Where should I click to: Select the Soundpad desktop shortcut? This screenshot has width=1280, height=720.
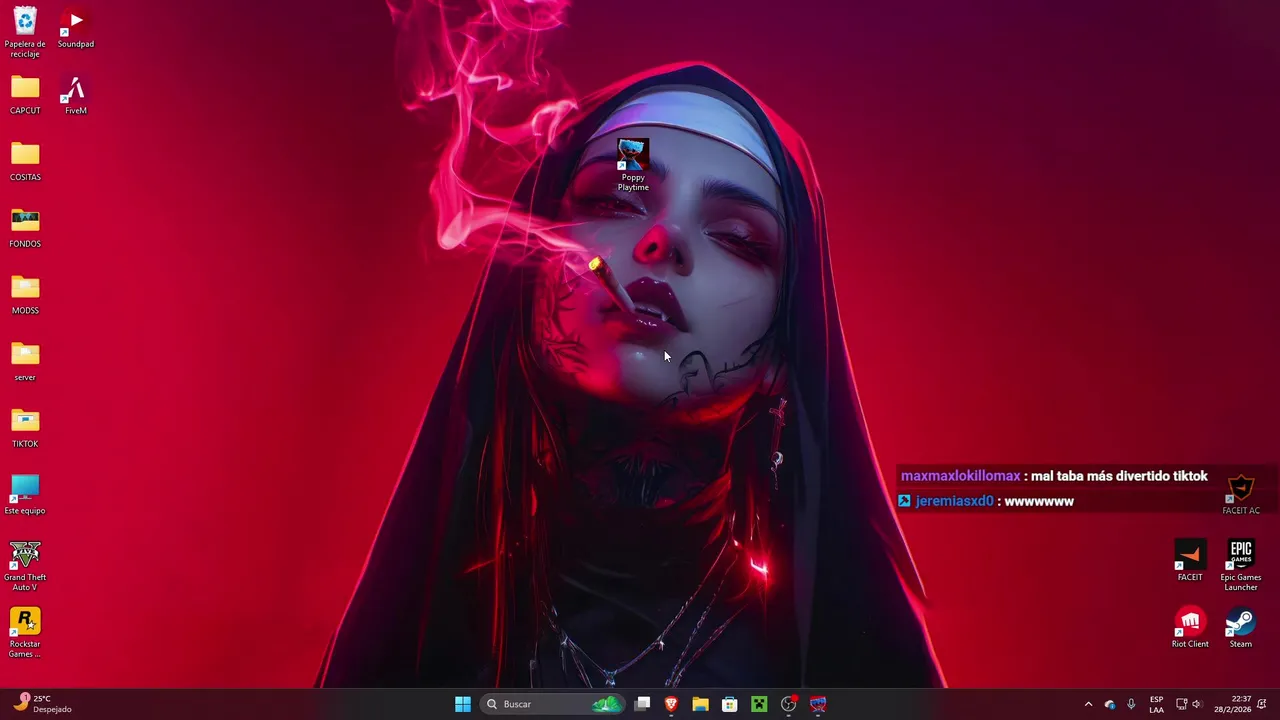tap(76, 28)
